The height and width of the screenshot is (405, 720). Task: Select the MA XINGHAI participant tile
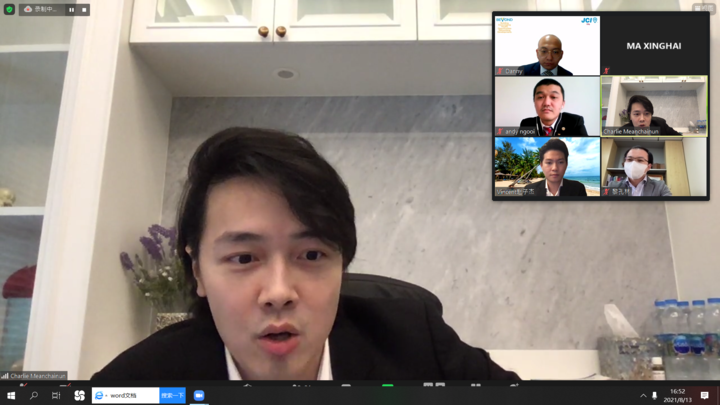click(654, 45)
